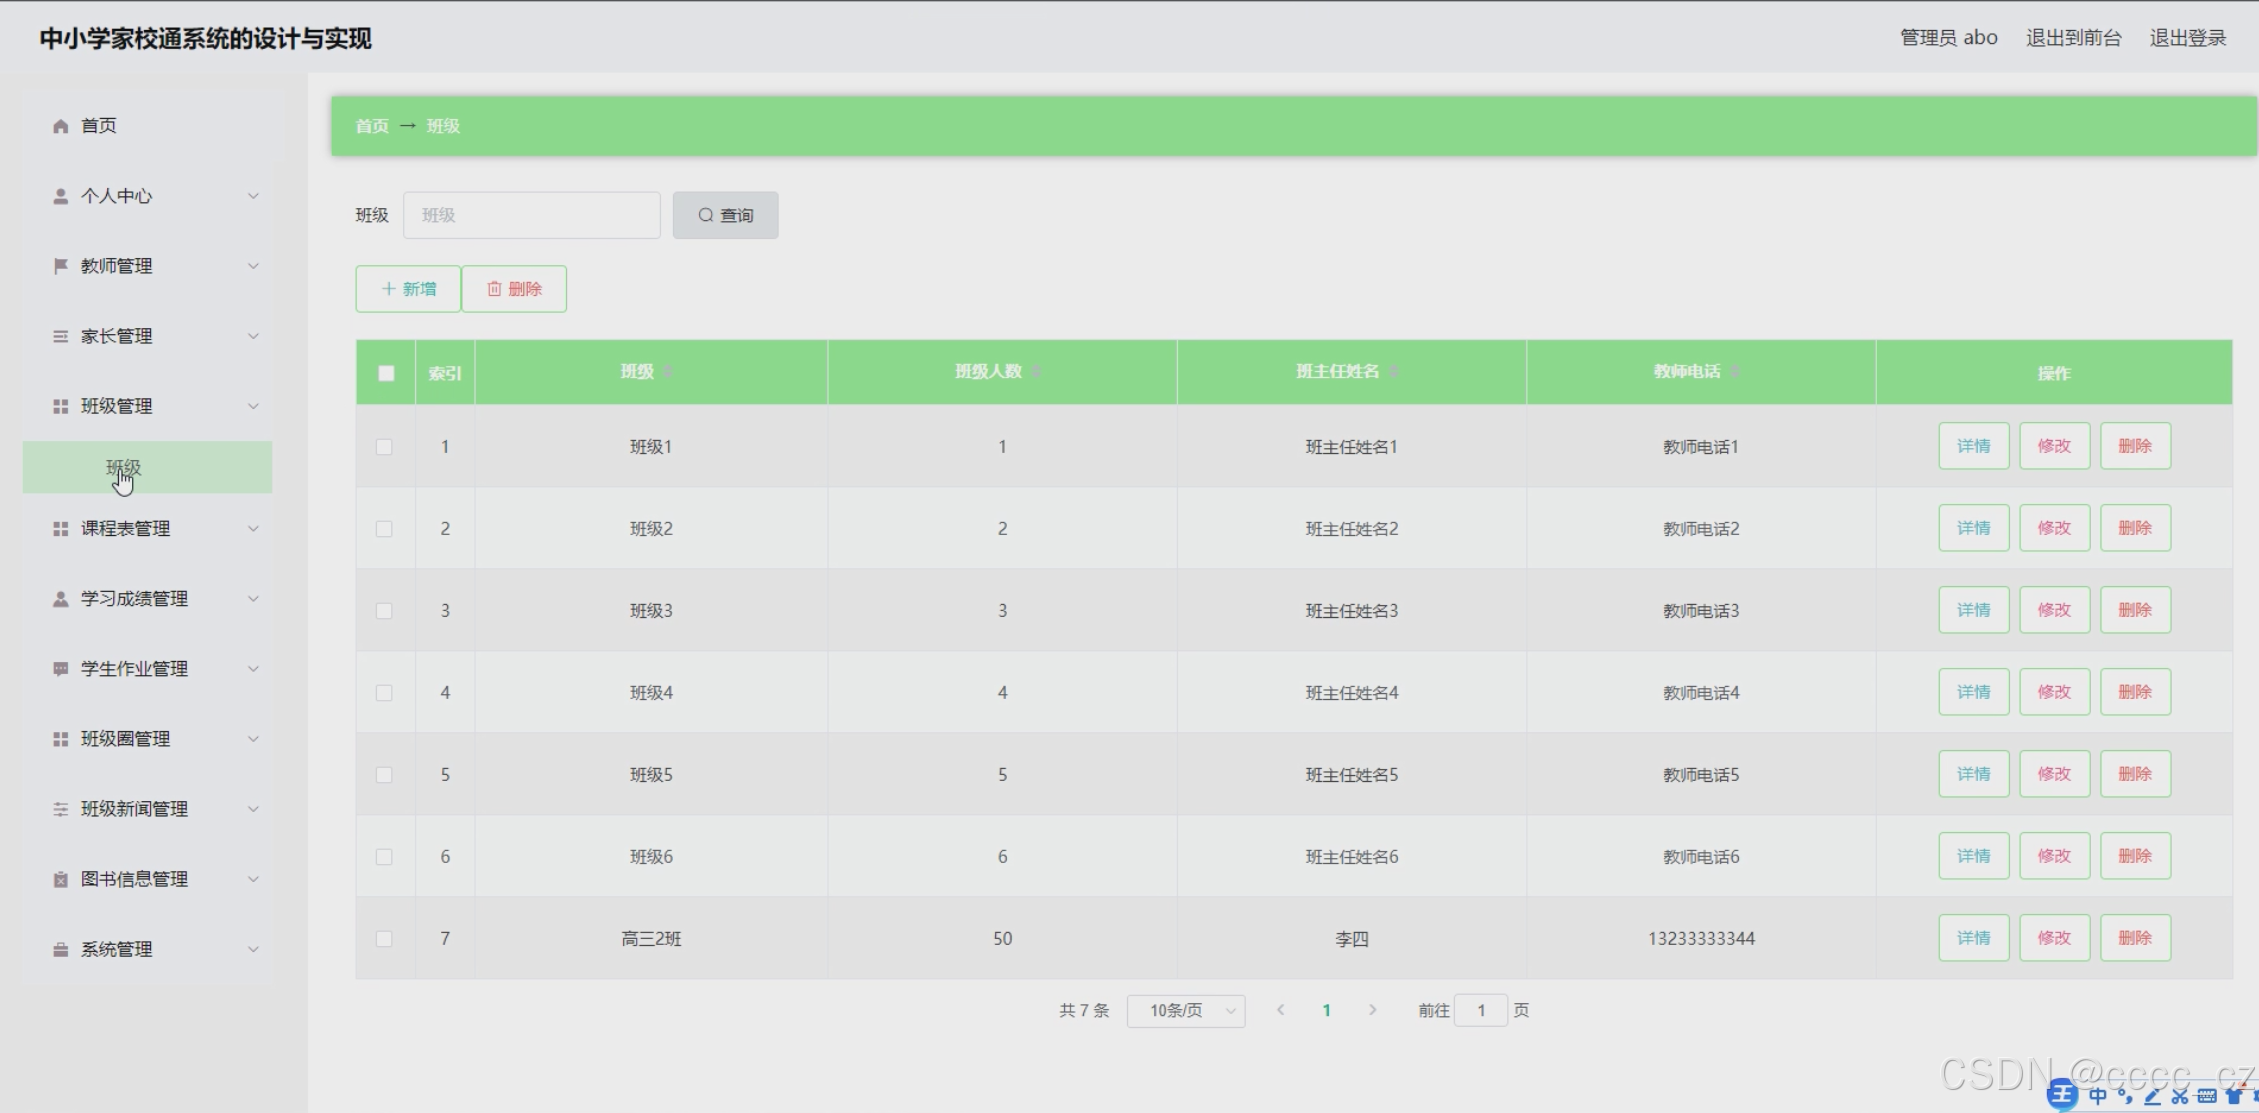Expand the 家长管理 menu chevron
Image resolution: width=2259 pixels, height=1113 pixels.
pos(253,336)
